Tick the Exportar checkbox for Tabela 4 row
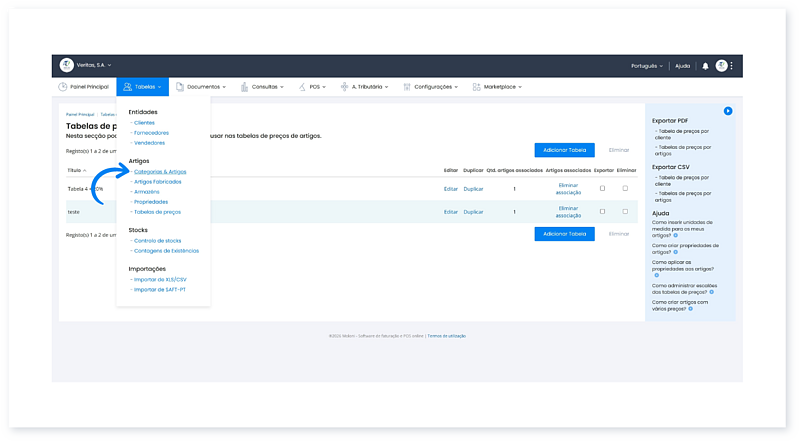 pos(602,188)
